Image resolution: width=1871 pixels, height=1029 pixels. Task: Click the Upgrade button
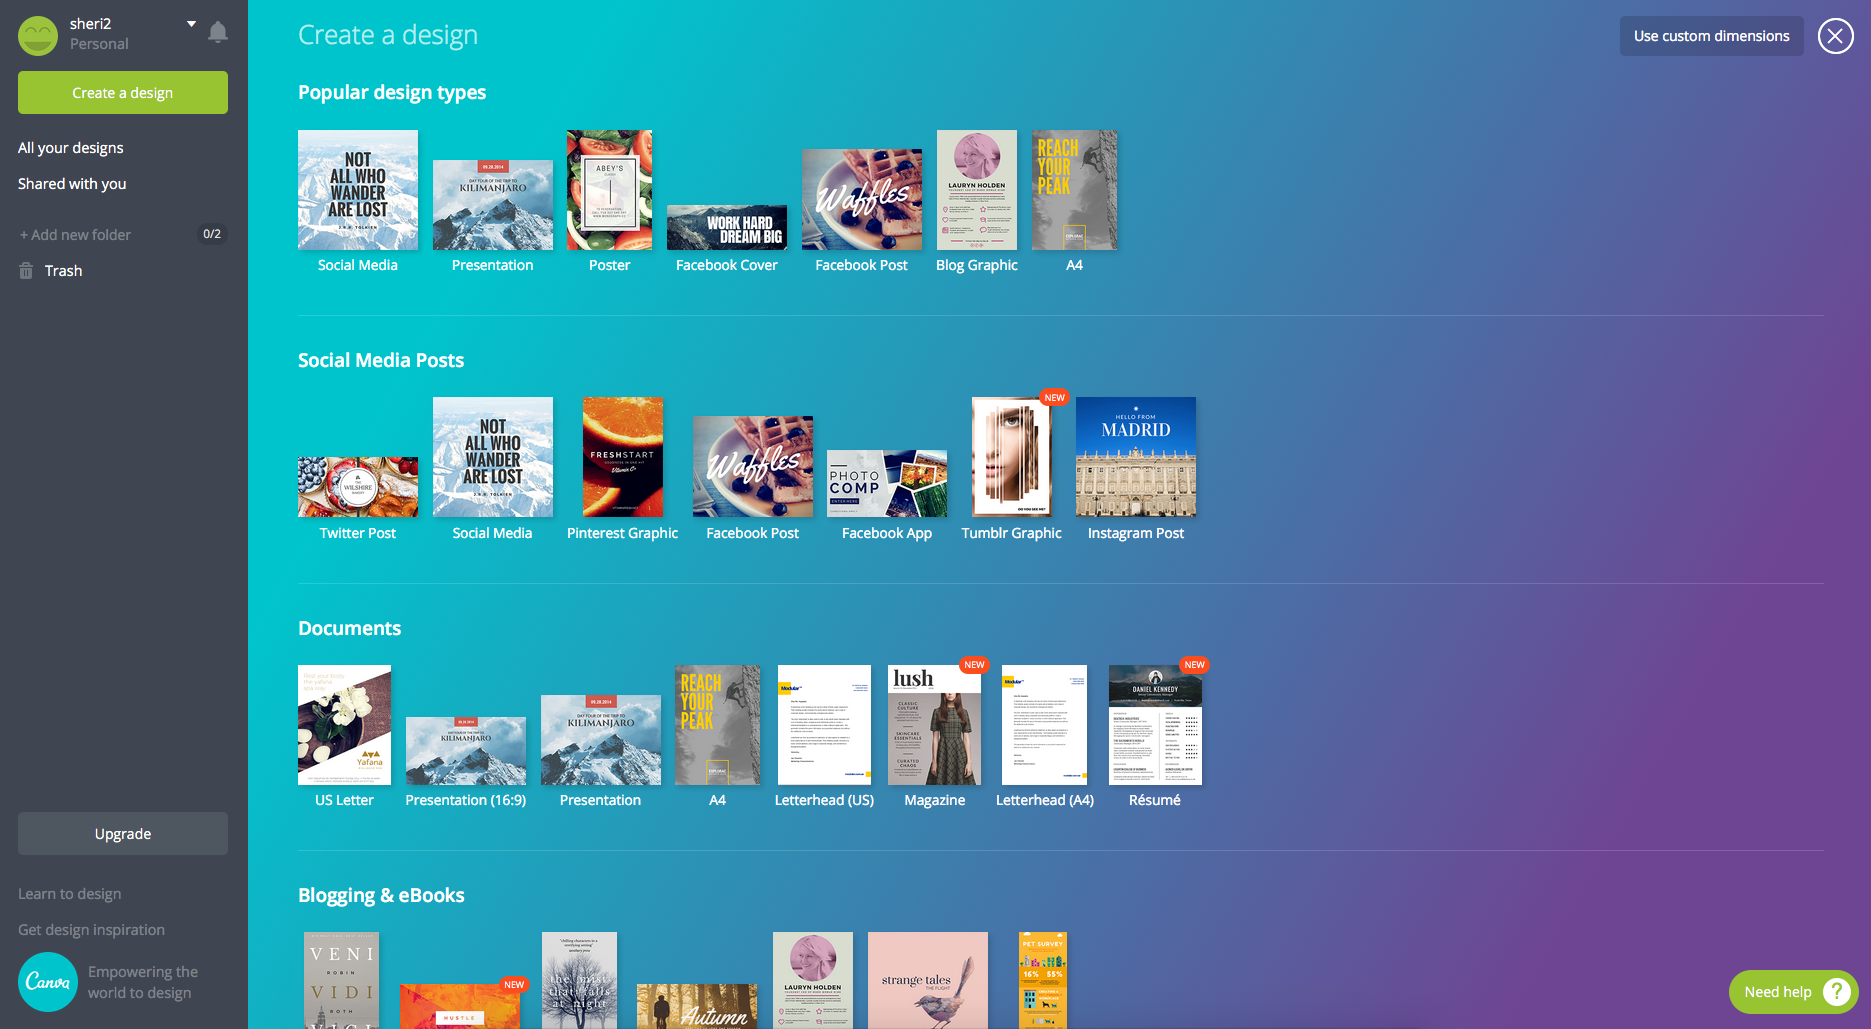[123, 834]
